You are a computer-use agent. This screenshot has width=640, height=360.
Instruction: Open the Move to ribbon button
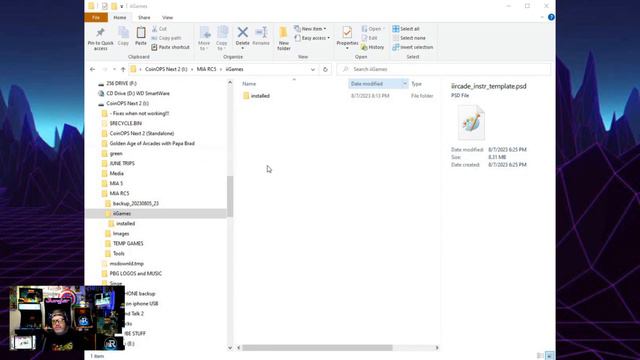click(x=204, y=38)
